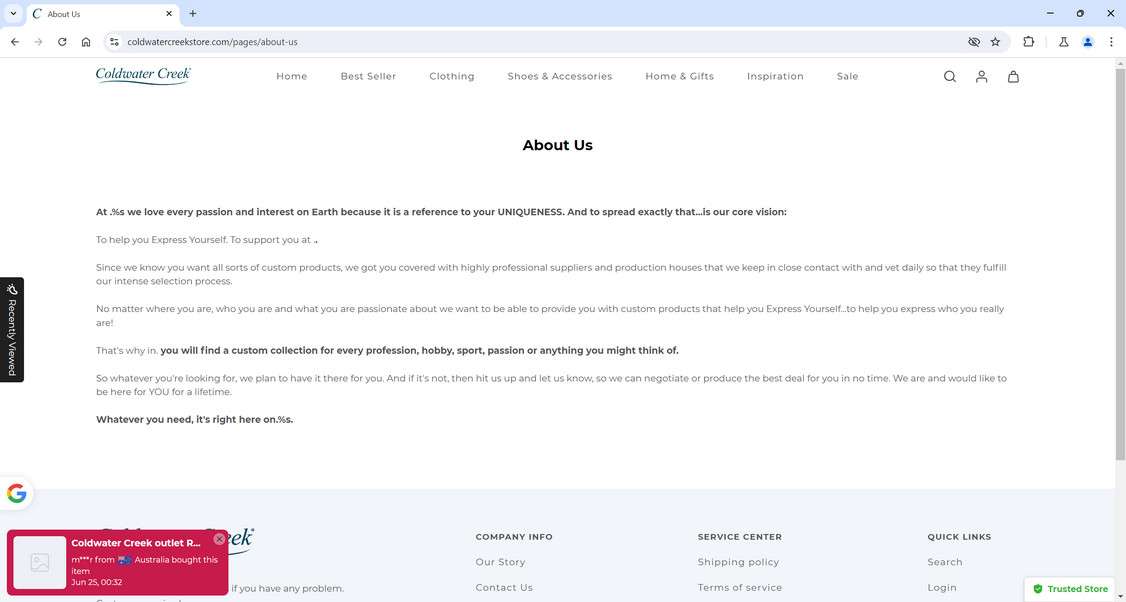
Task: Dismiss the purchase notification popup
Action: 219,539
